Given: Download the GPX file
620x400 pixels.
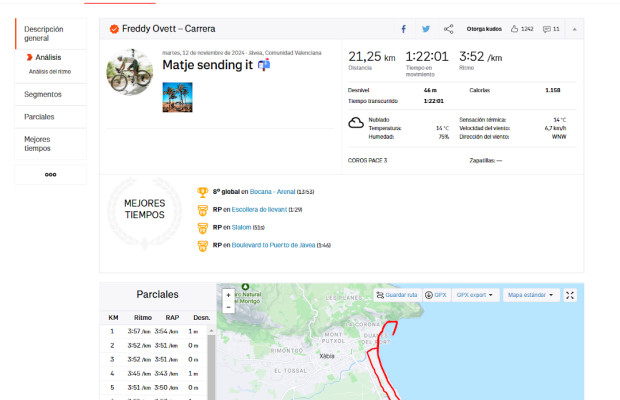Looking at the screenshot, I should [x=436, y=295].
